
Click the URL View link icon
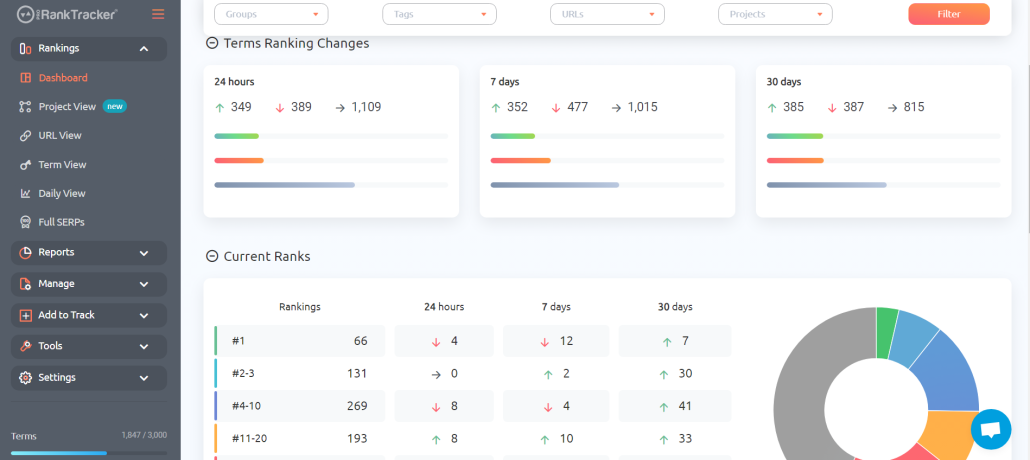pos(26,135)
